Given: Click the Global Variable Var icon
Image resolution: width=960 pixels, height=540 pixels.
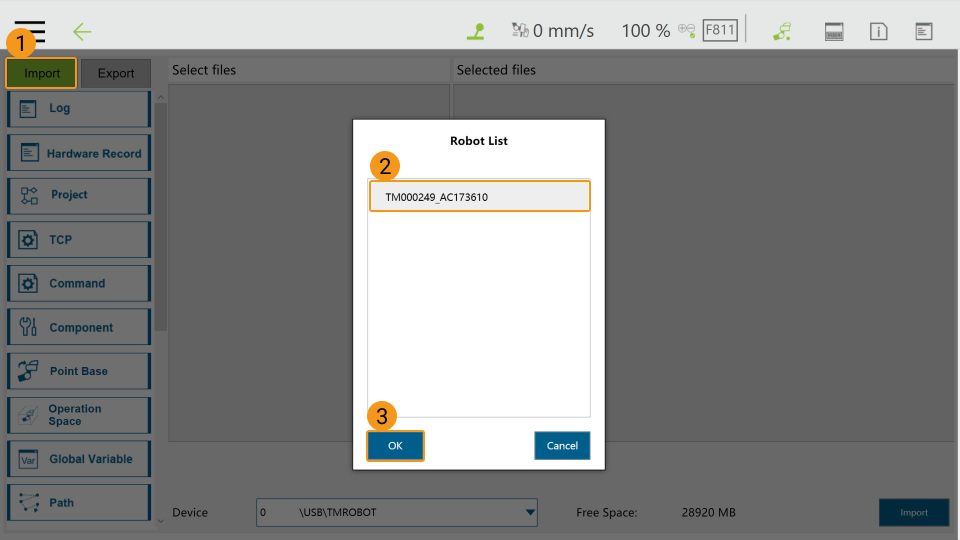Looking at the screenshot, I should [x=28, y=459].
